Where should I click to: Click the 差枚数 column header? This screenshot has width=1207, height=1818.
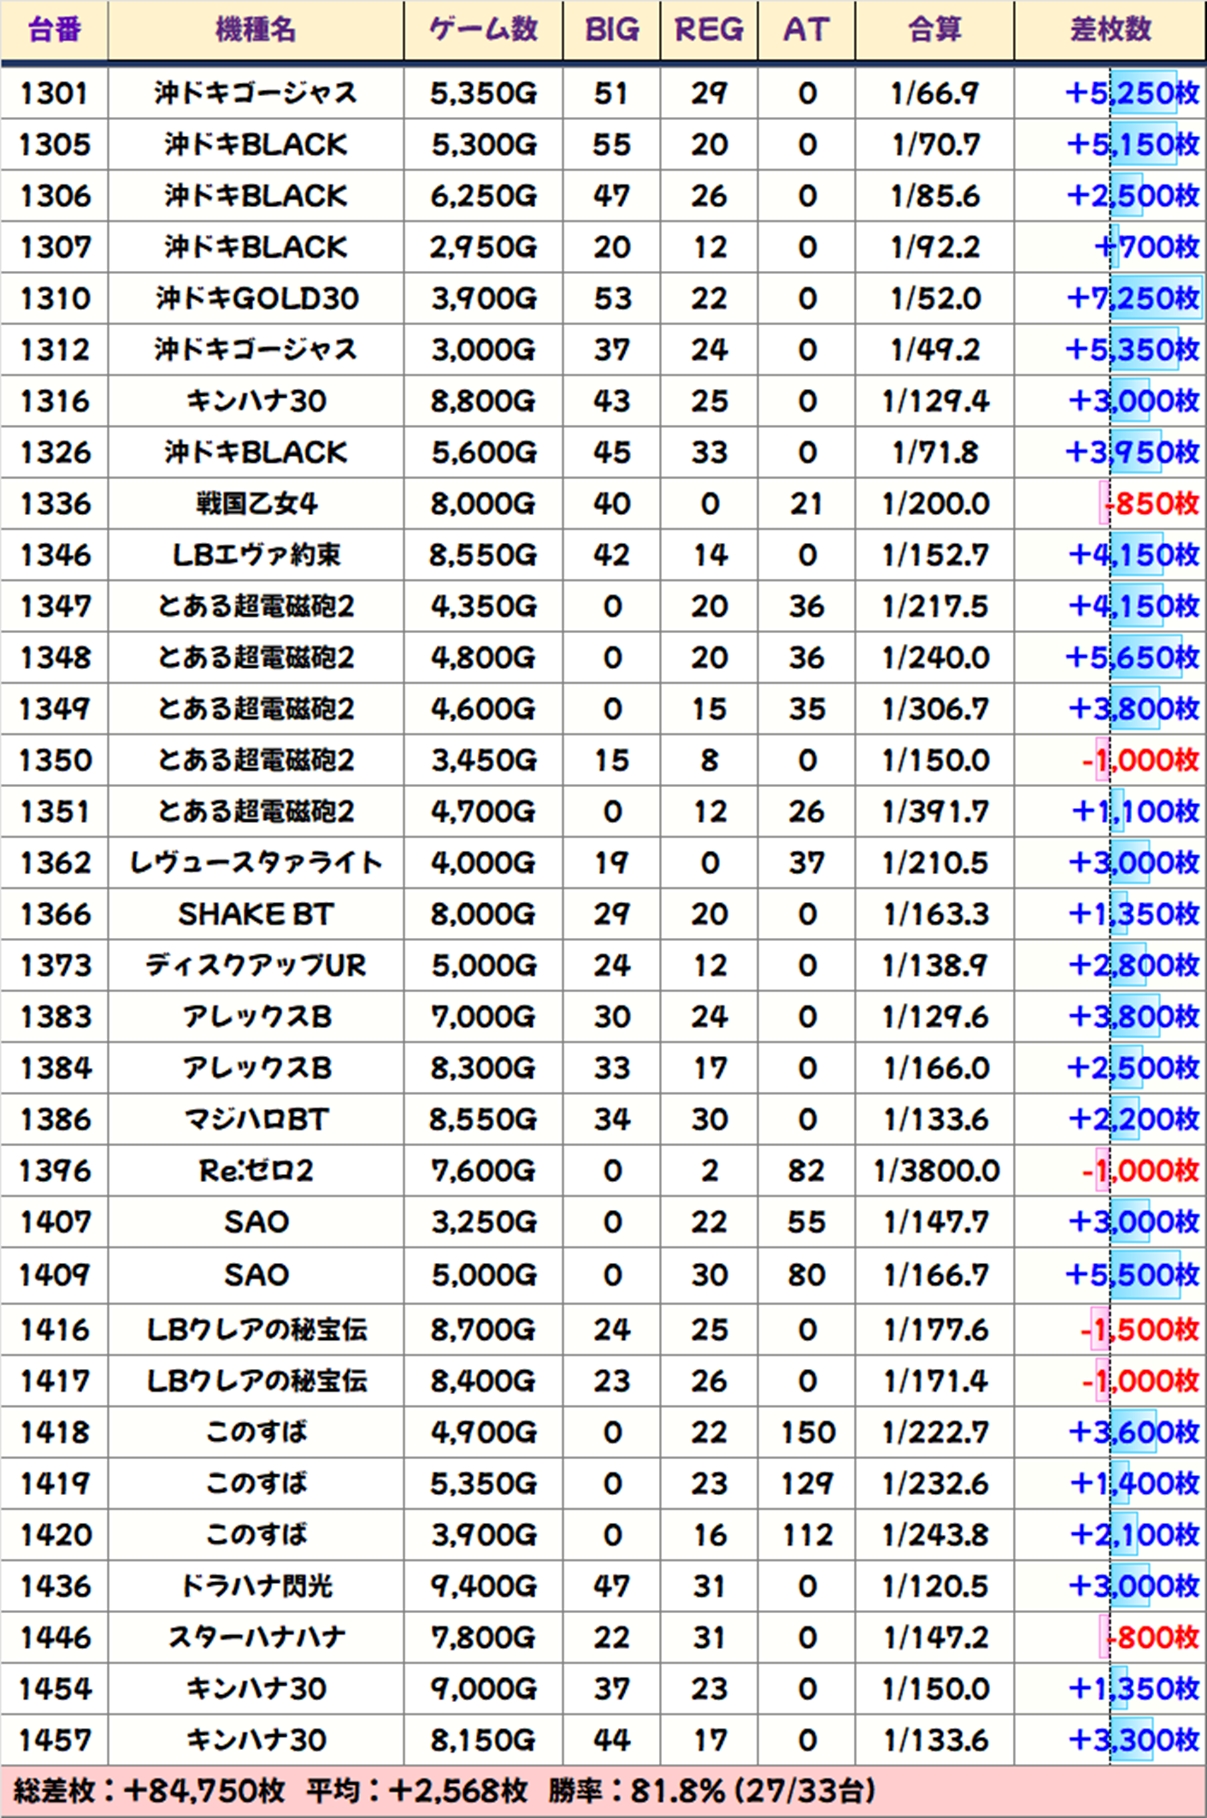[x=1110, y=30]
